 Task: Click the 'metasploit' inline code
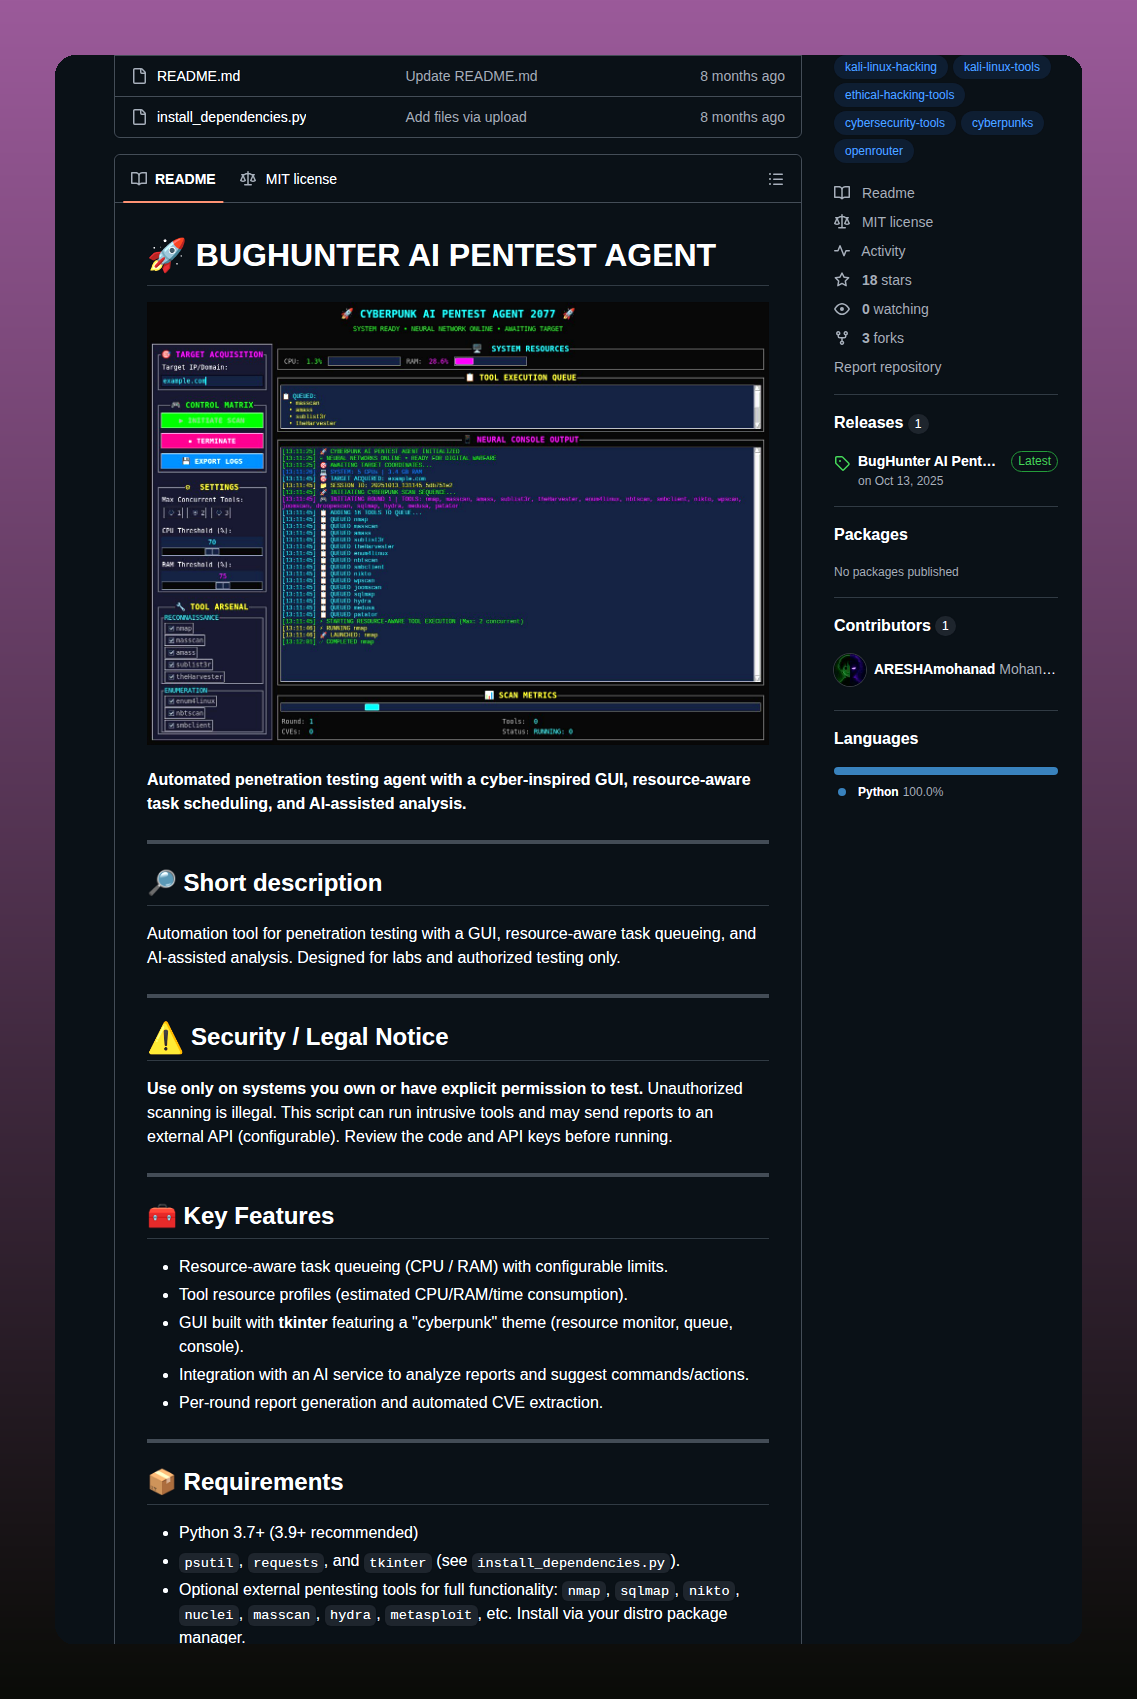coord(430,1614)
